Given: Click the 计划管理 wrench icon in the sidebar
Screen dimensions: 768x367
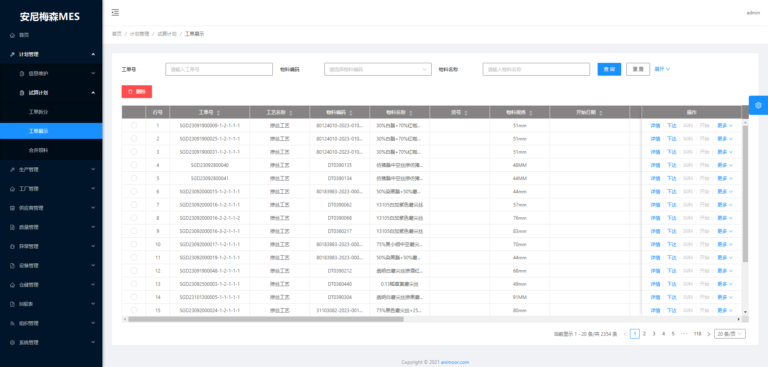Looking at the screenshot, I should click(x=12, y=54).
